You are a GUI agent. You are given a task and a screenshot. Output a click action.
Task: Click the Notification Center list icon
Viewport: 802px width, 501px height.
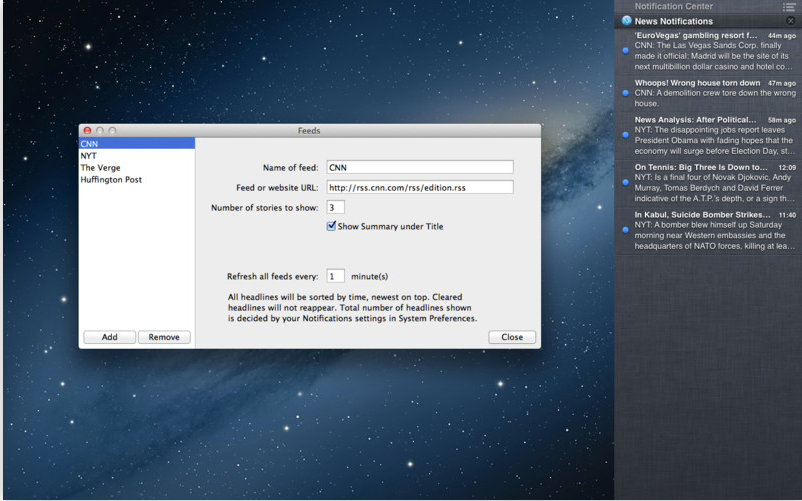(789, 6)
